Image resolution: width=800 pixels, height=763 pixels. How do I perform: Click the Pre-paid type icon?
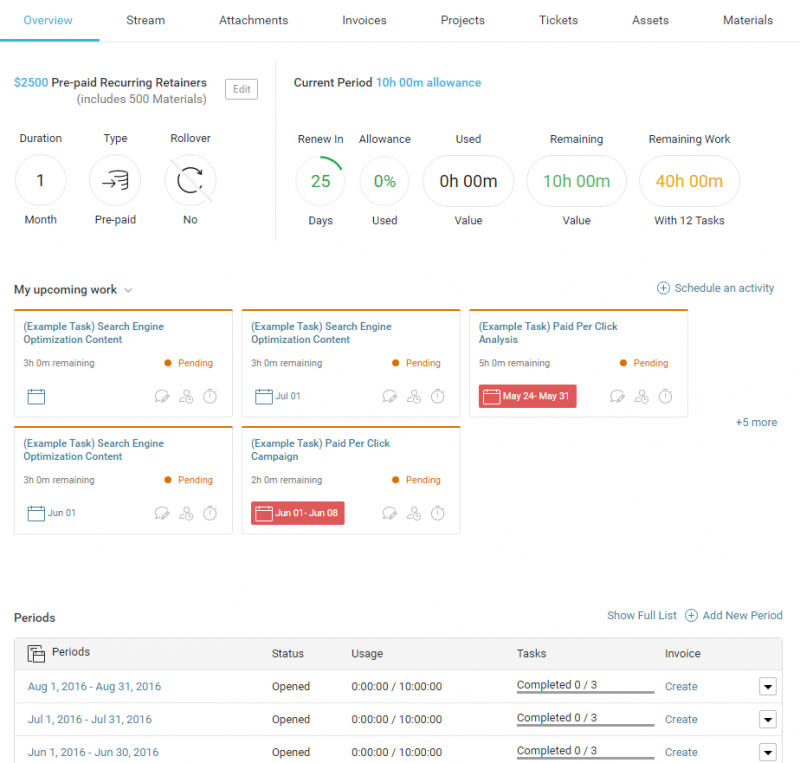point(115,180)
